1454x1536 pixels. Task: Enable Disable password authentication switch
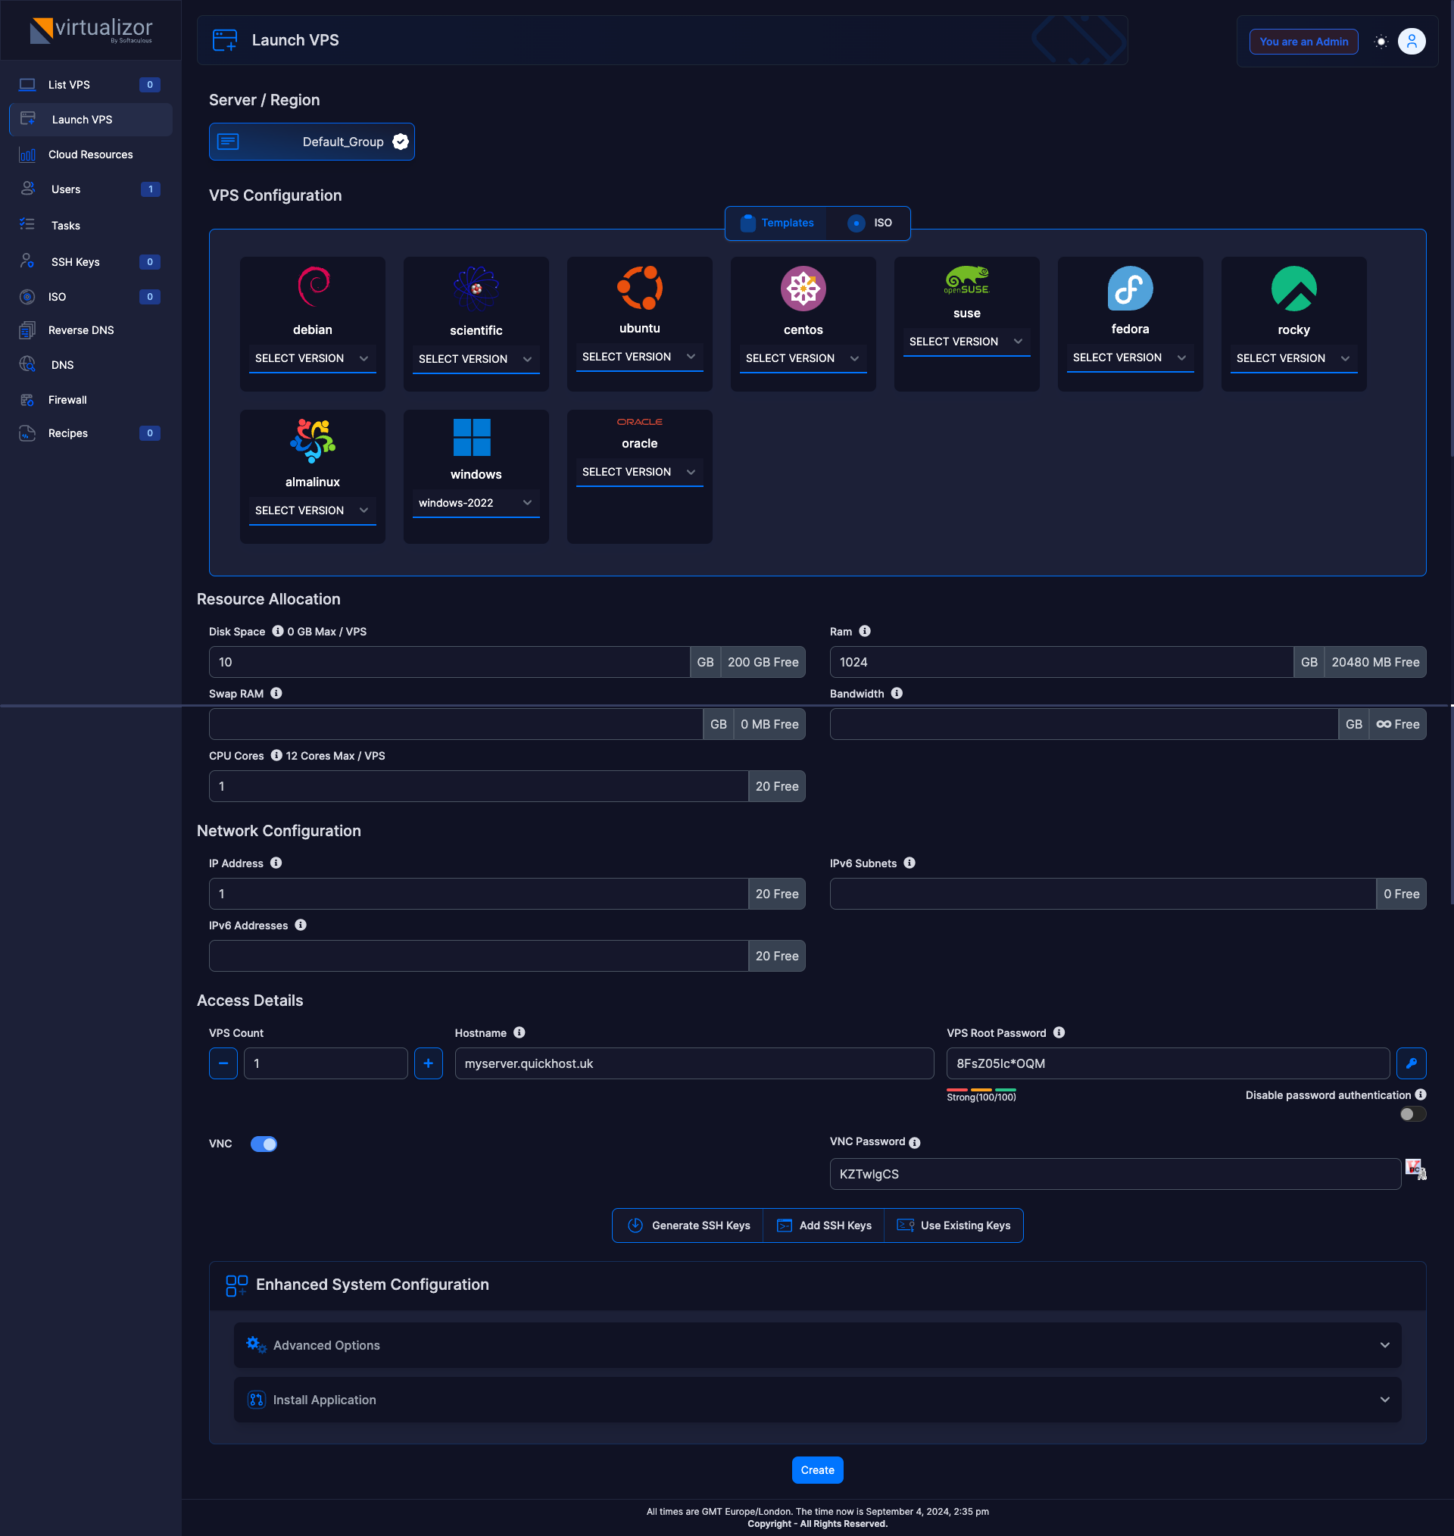[x=1413, y=1114]
